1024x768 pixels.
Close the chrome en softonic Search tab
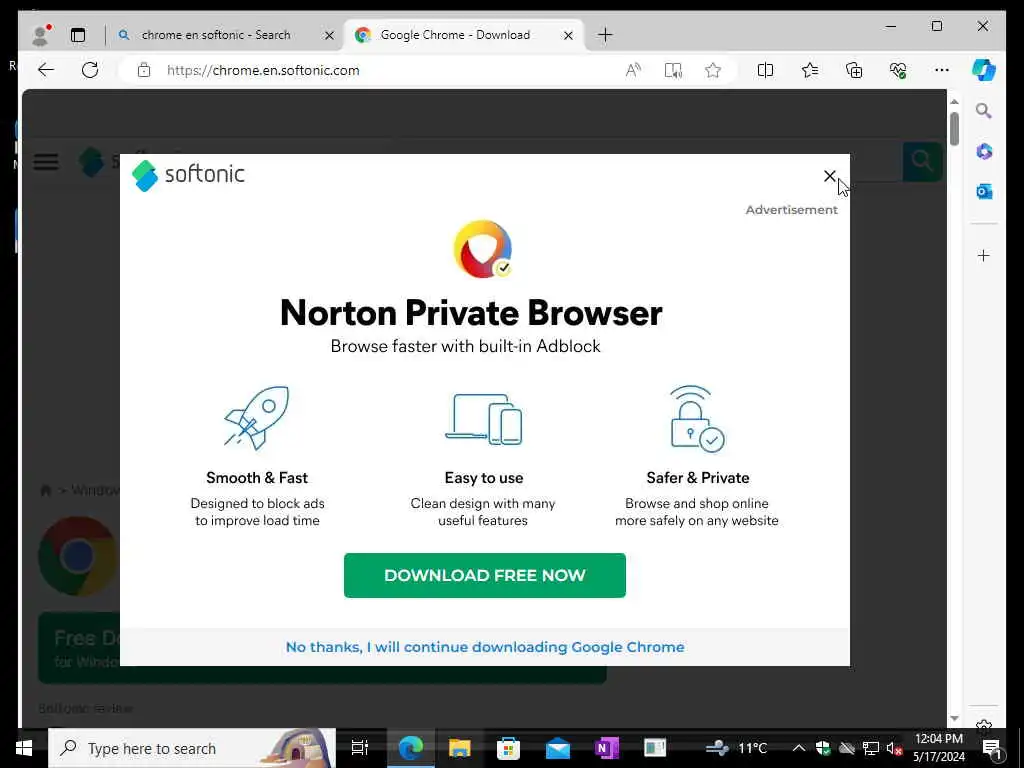click(330, 35)
